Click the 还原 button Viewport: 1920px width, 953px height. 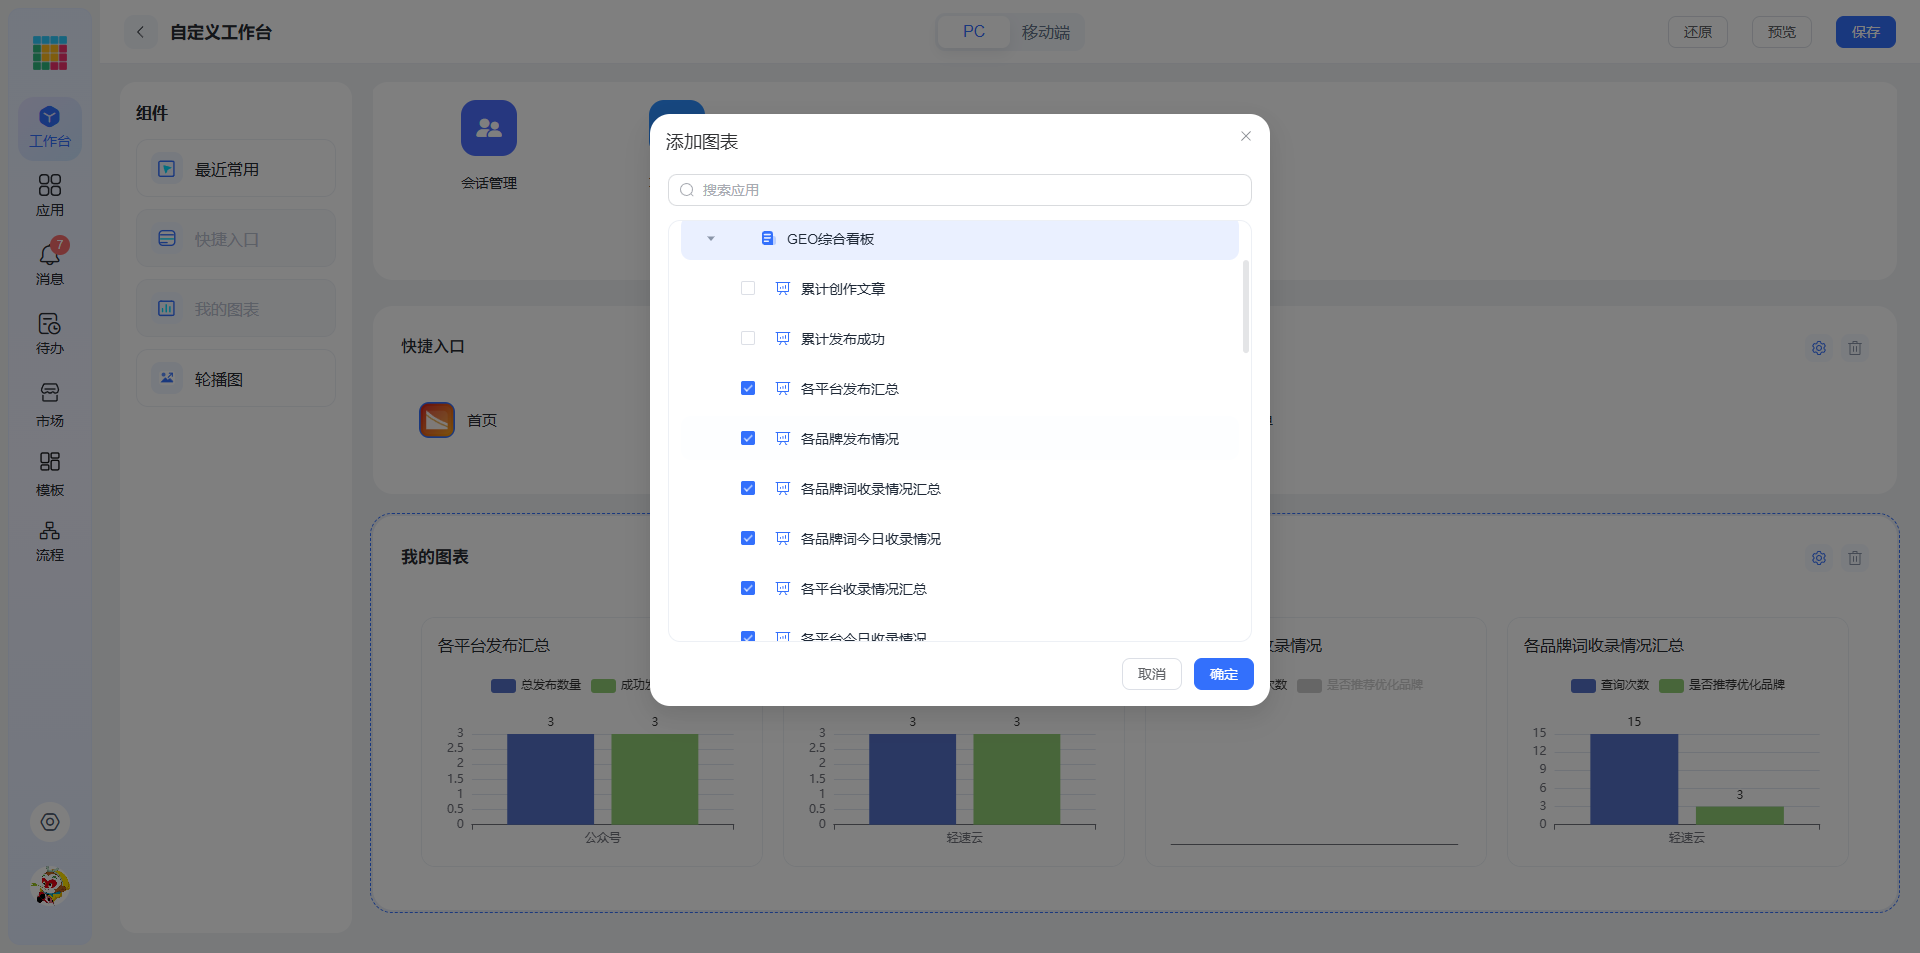[1698, 32]
